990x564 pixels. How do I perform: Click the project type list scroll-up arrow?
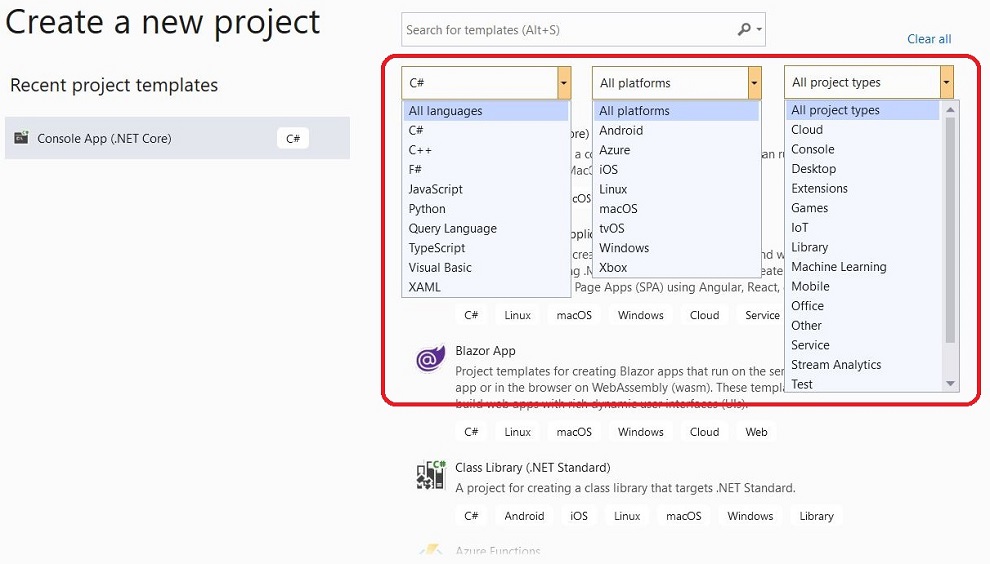point(950,109)
